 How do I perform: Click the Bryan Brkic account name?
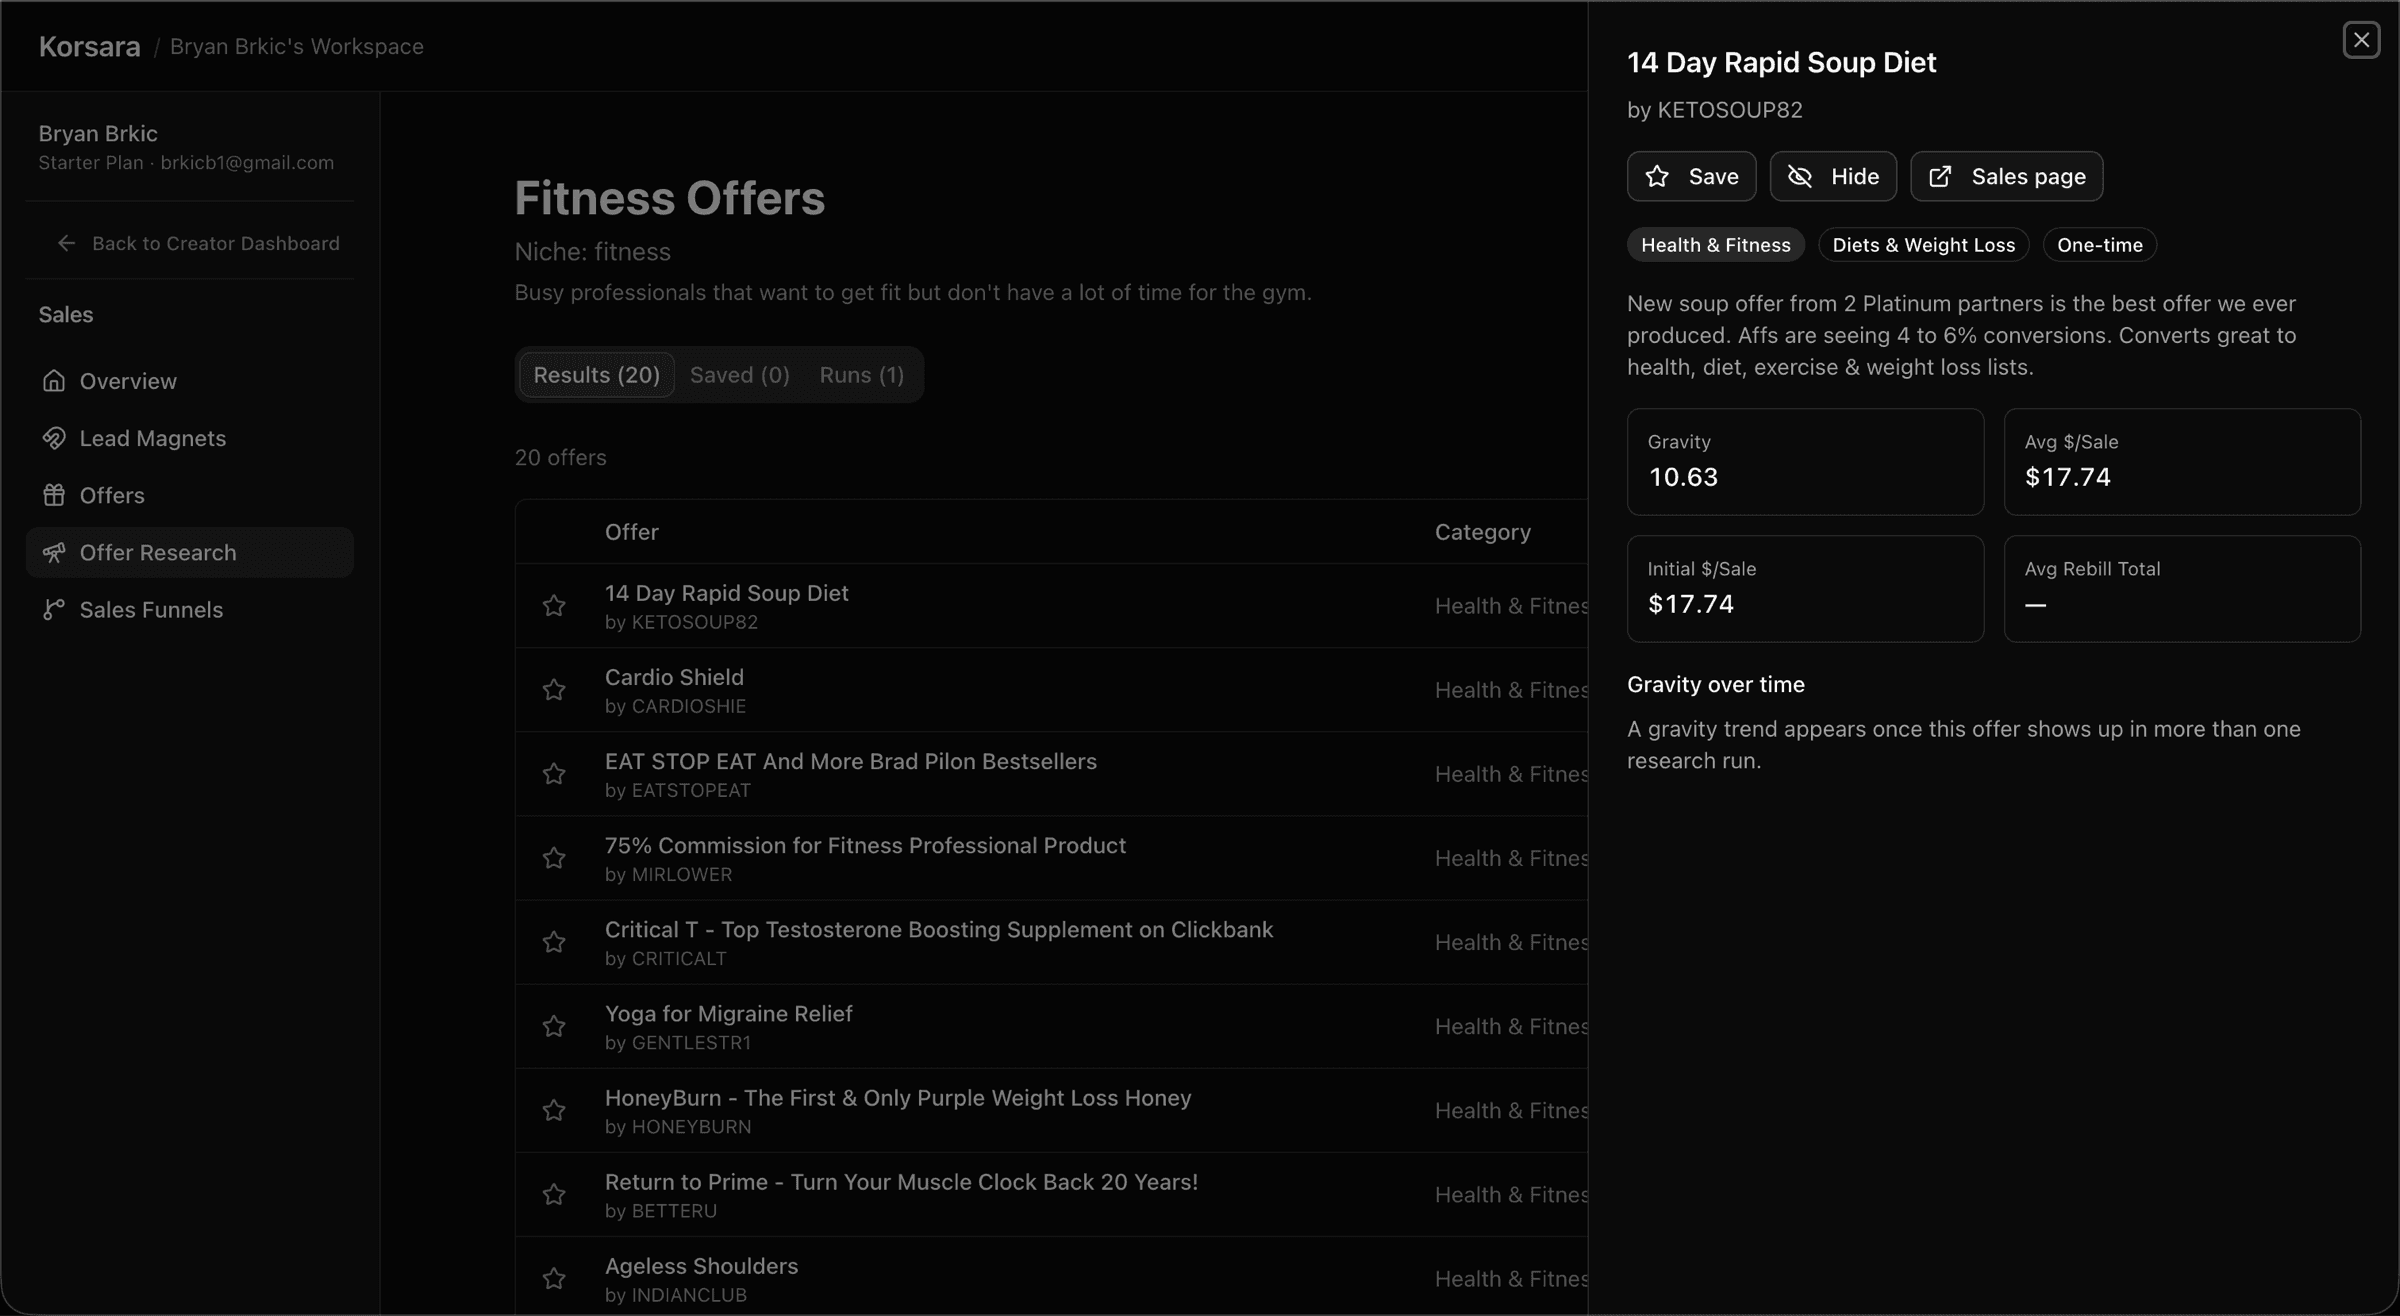point(98,134)
